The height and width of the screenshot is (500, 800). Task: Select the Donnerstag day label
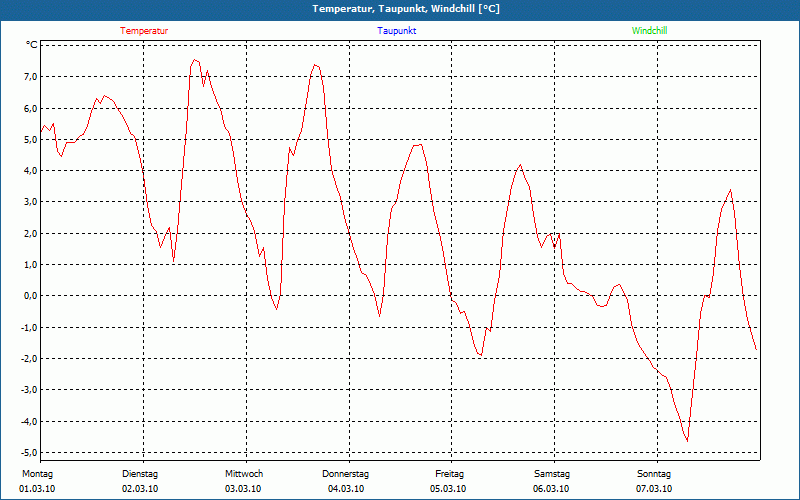345,474
